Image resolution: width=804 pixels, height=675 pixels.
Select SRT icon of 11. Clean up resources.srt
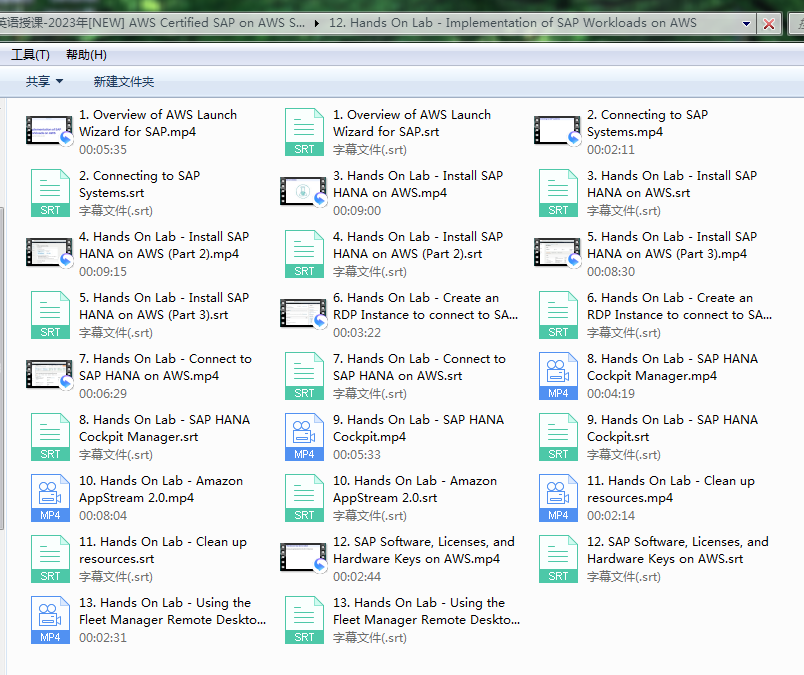point(50,559)
